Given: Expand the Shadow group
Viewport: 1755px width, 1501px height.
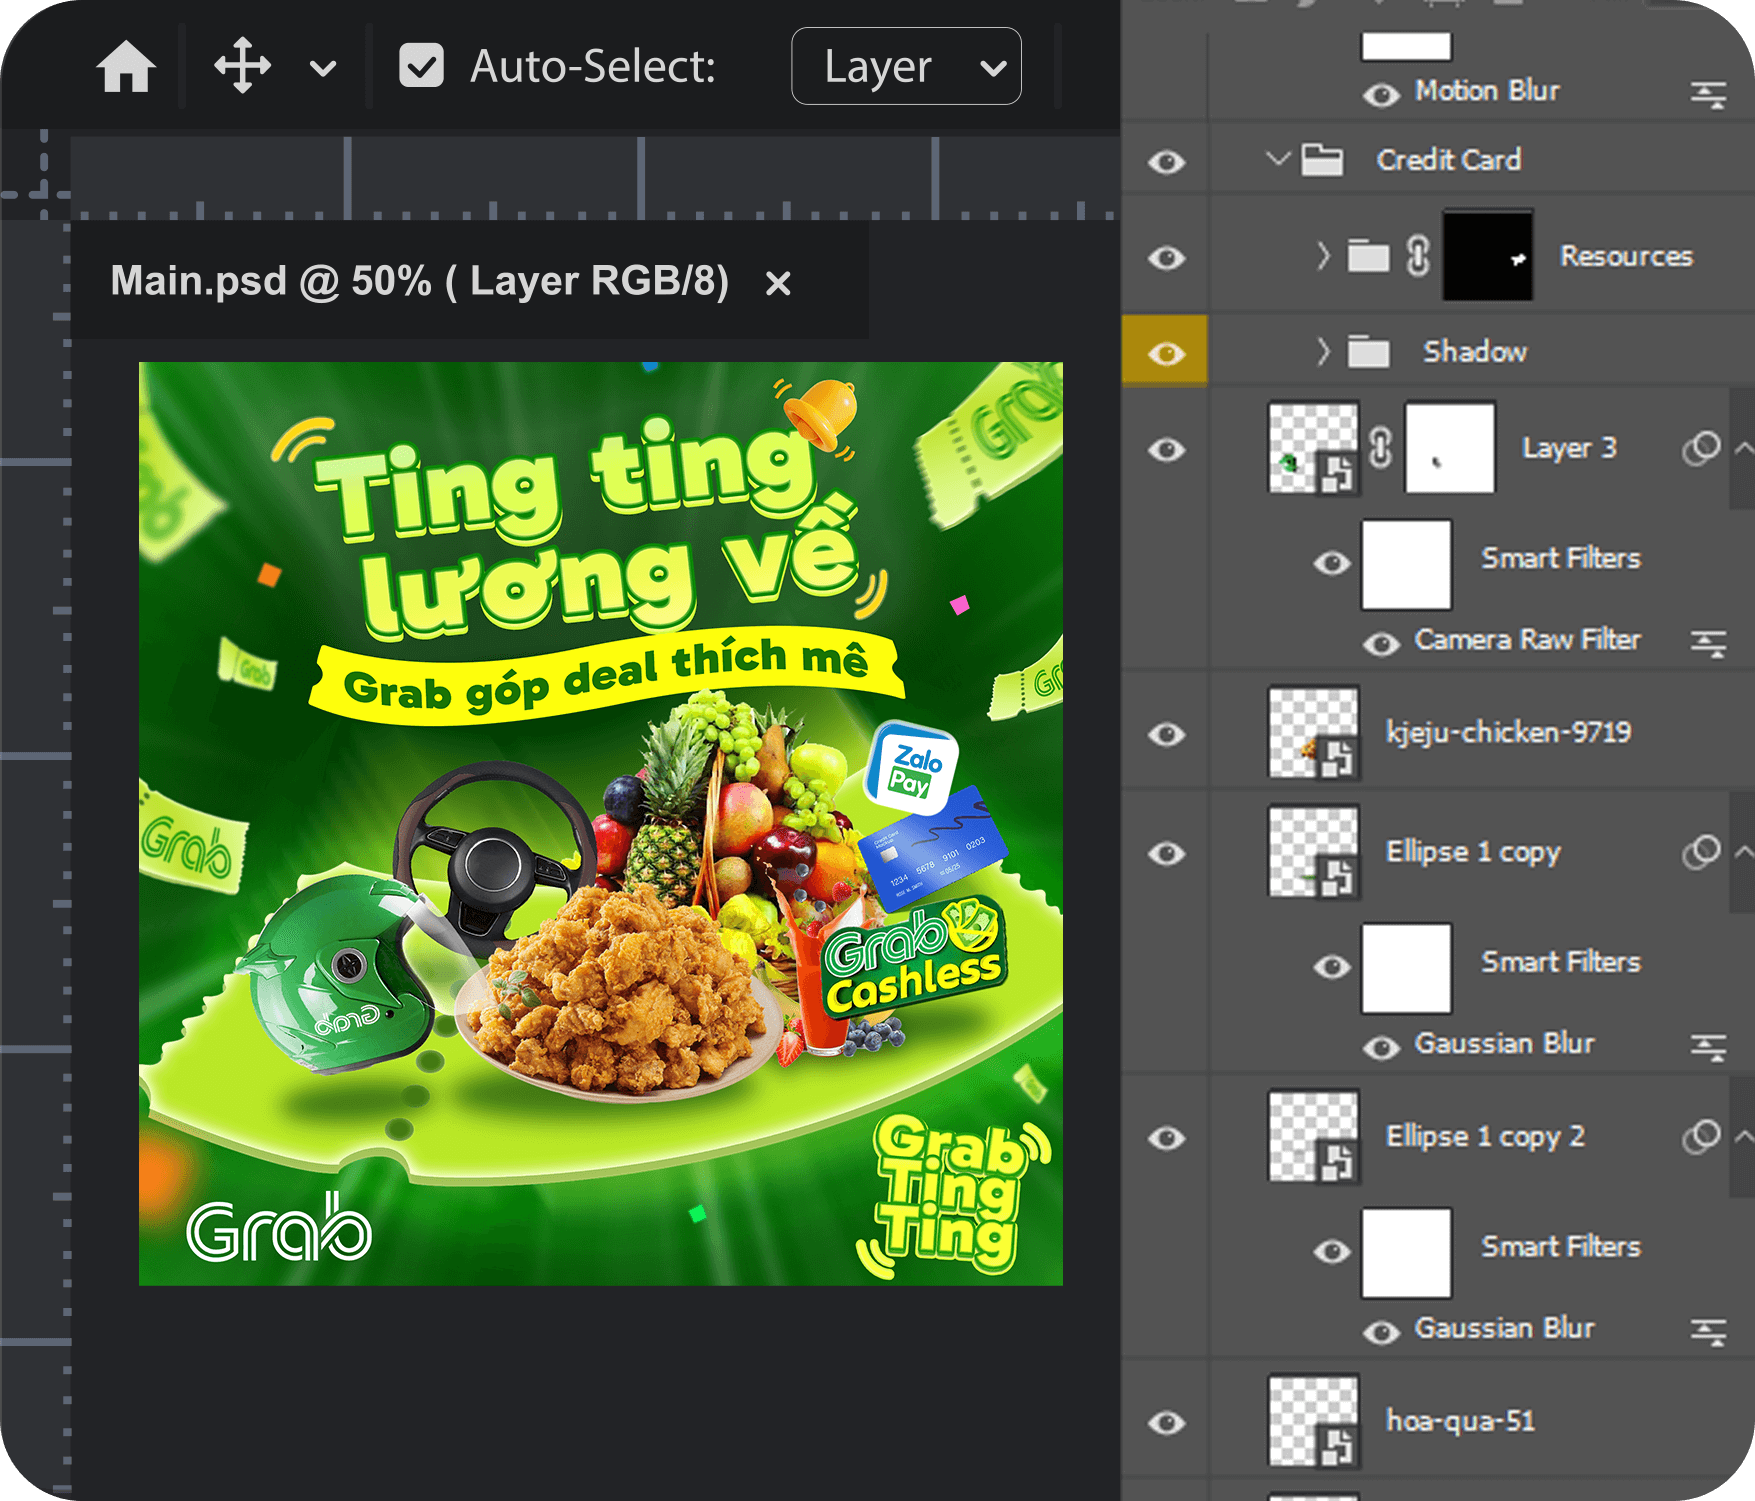Looking at the screenshot, I should click(x=1323, y=351).
